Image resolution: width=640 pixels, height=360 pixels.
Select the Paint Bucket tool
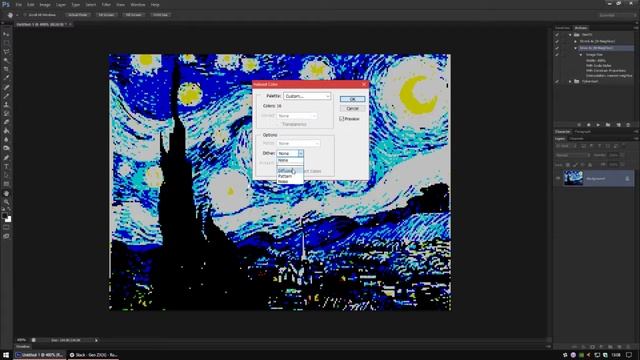pos(6,131)
